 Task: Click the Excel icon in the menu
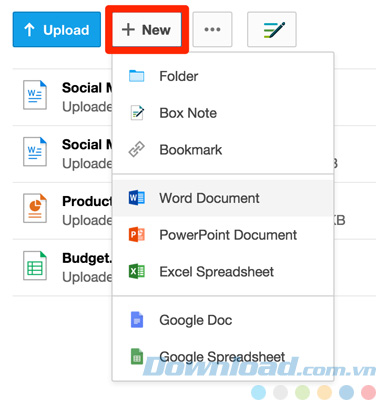coord(137,271)
